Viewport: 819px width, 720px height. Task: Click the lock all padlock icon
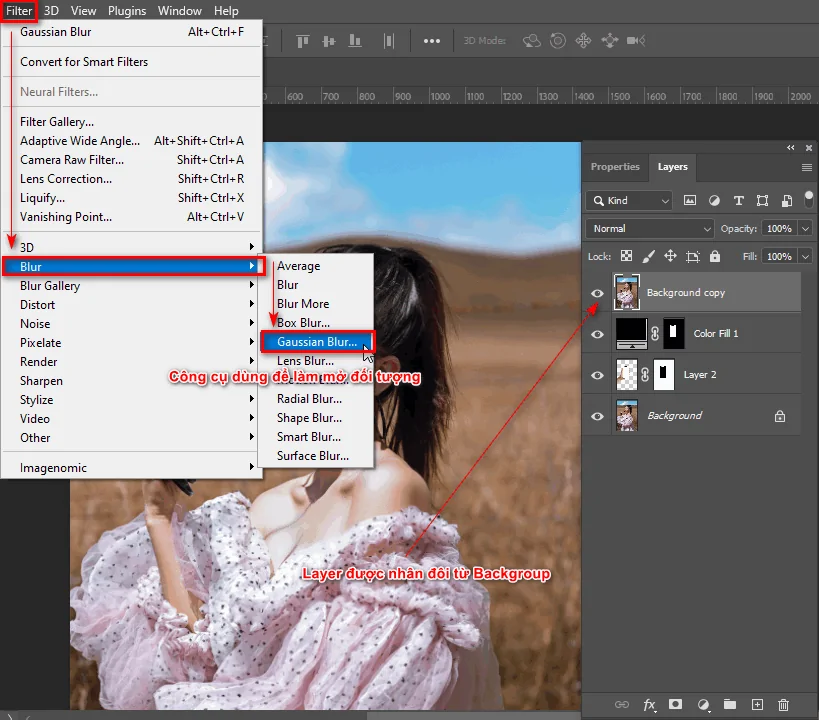pyautogui.click(x=715, y=257)
